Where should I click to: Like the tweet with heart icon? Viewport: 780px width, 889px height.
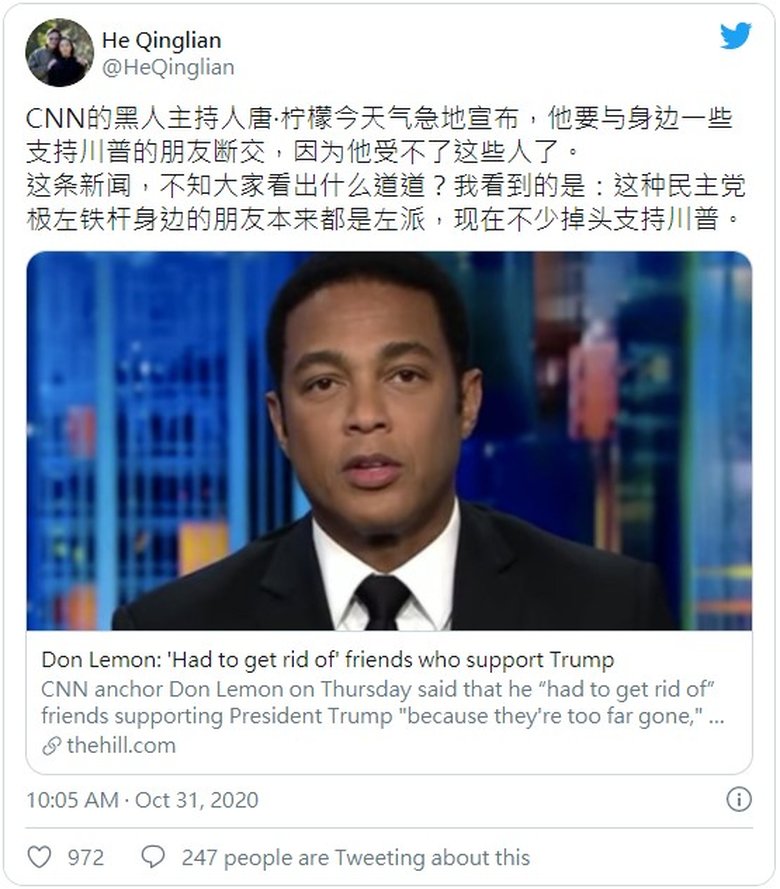coord(40,857)
